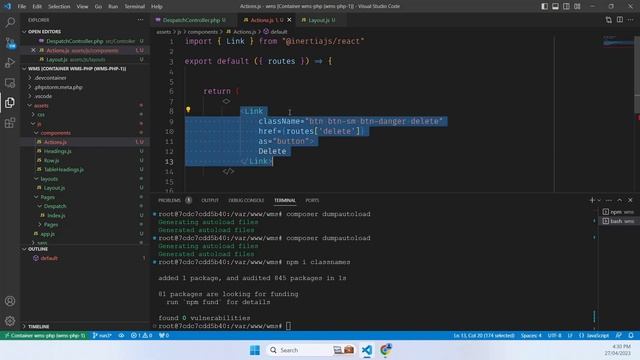Viewport: 640px width, 360px height.
Task: Open Remote Explorer view in activity bar
Action: (10, 83)
